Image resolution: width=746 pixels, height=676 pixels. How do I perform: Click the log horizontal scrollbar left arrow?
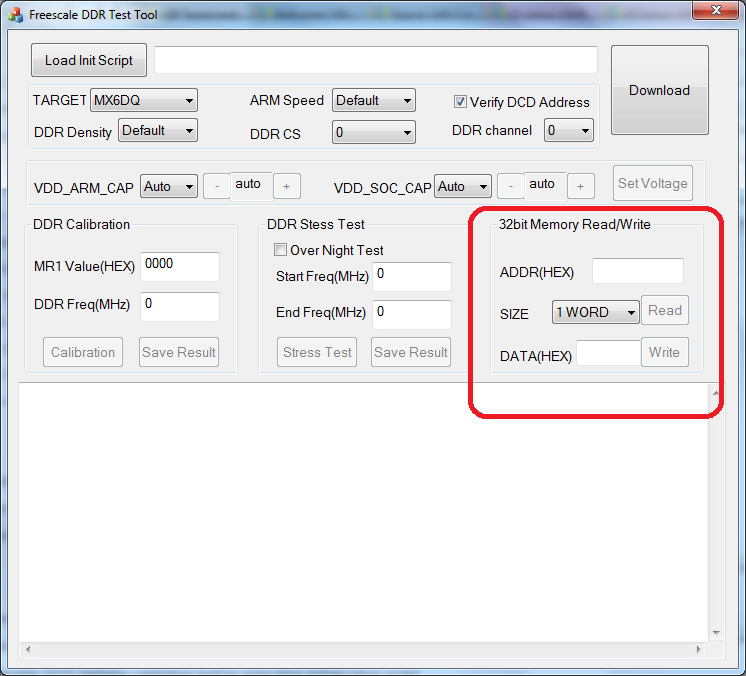[x=28, y=649]
